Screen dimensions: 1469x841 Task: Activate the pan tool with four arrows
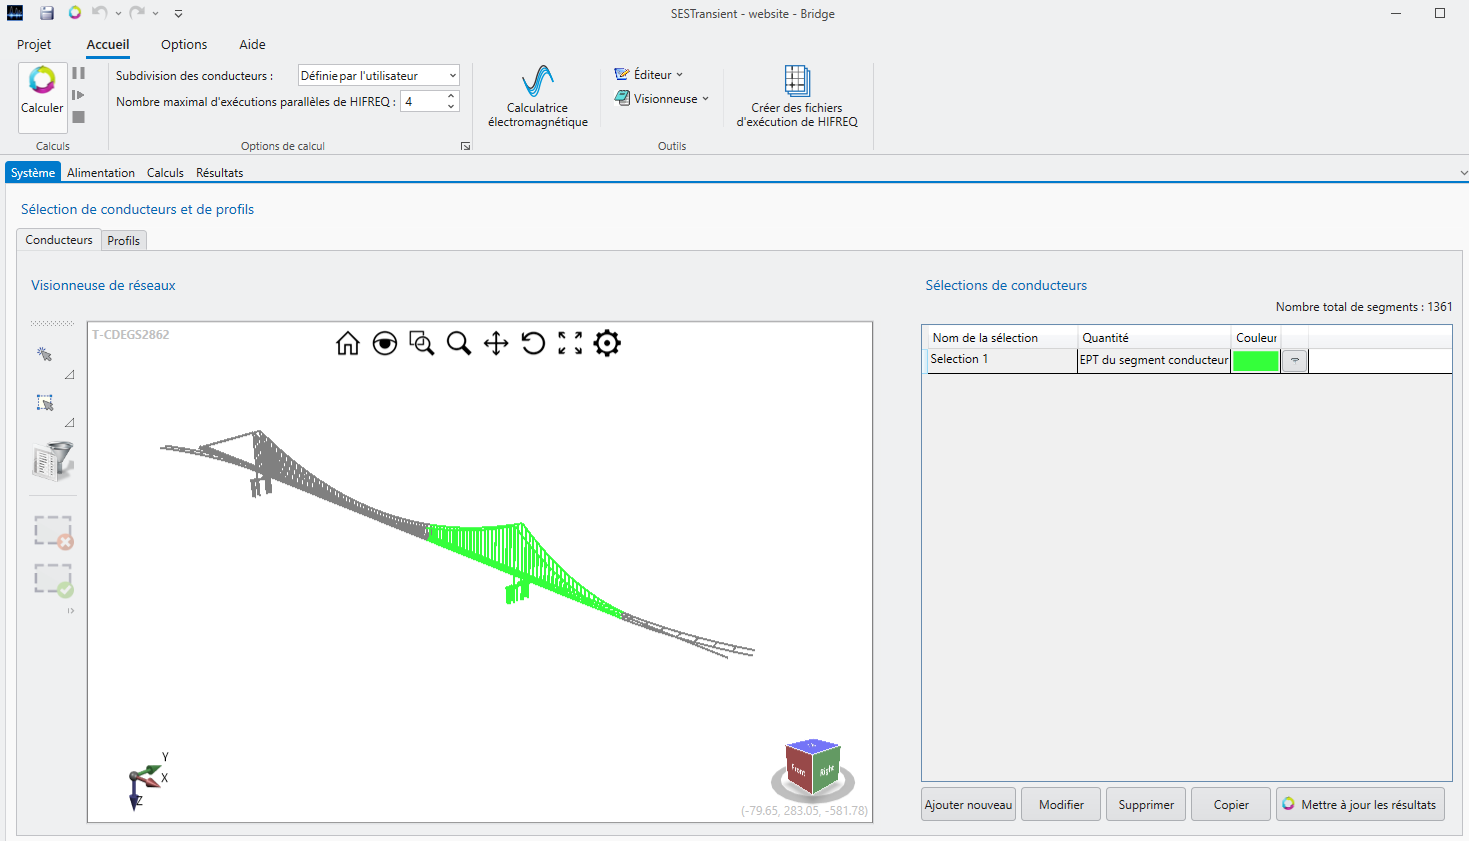coord(496,344)
